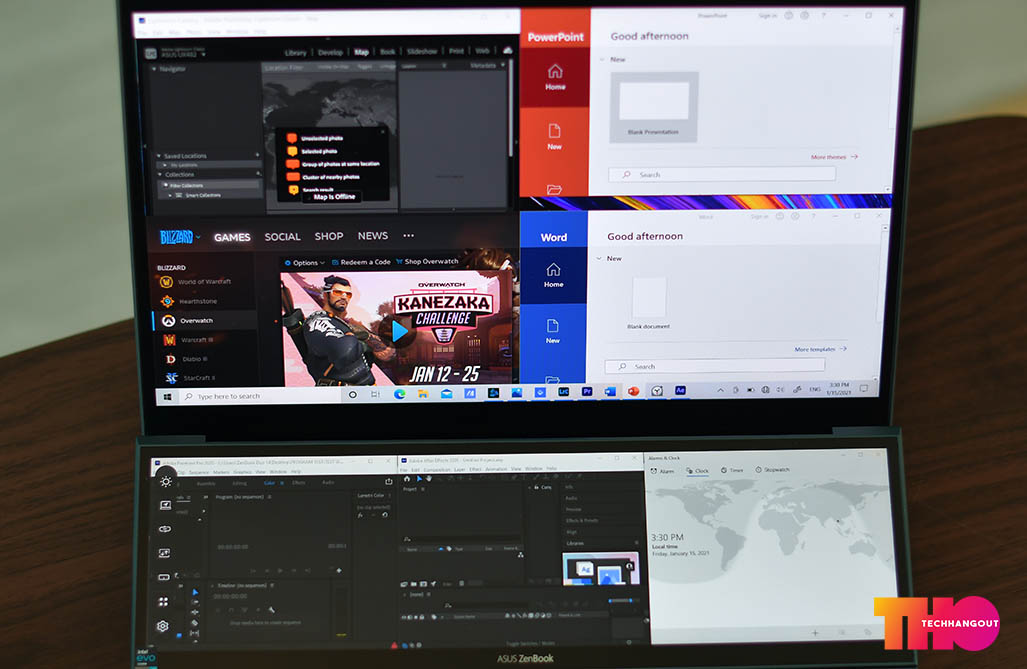
Task: Open File Explorer from taskbar
Action: (422, 394)
